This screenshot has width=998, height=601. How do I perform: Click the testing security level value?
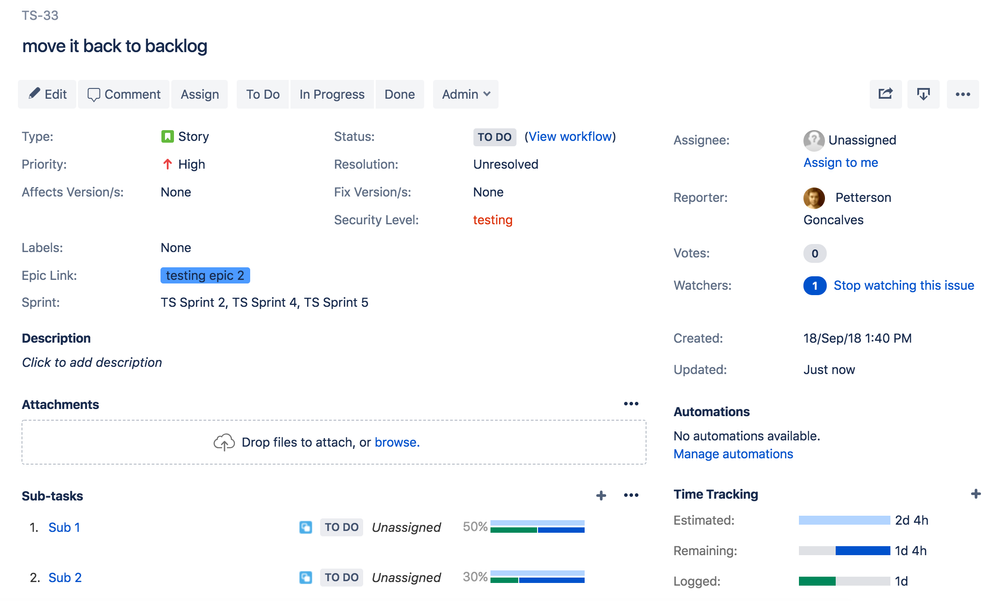pos(493,220)
